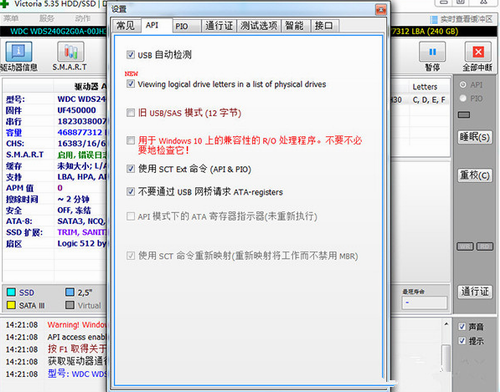Toggle viewing logical drive letters checkbox
Viewport: 500px width, 392px height.
pyautogui.click(x=130, y=84)
